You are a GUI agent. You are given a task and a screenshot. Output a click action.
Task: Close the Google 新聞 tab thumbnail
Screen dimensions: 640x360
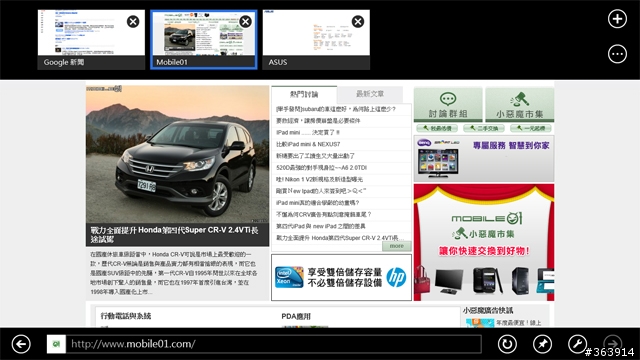click(133, 22)
